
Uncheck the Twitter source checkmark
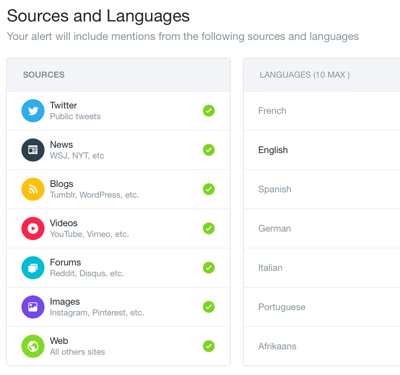[x=209, y=111]
